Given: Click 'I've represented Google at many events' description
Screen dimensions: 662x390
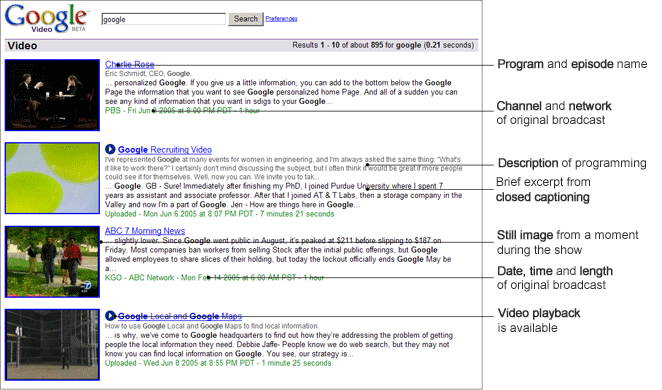Looking at the screenshot, I should coord(283,168).
